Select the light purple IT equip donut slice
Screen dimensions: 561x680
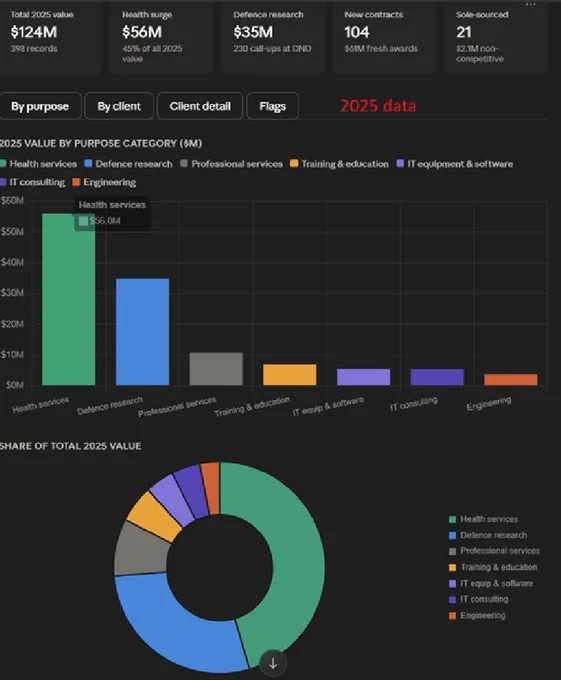[x=172, y=499]
